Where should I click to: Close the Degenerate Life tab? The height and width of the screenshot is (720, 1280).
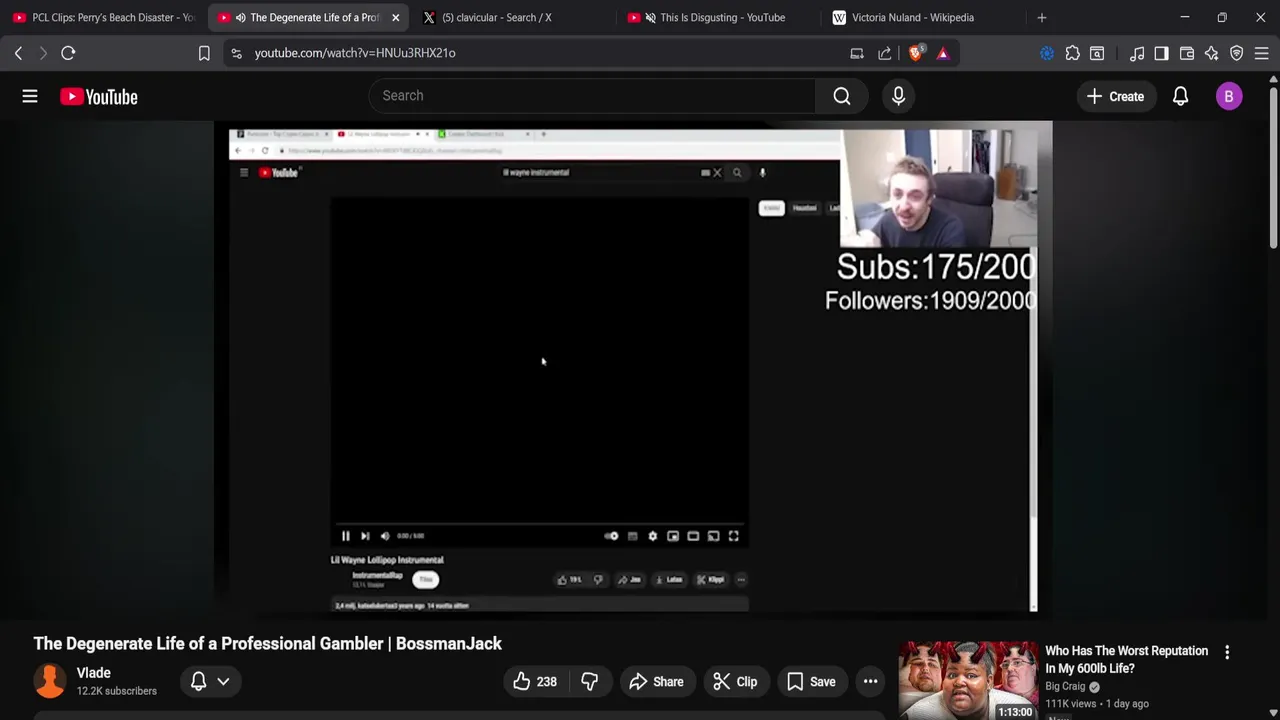click(x=396, y=17)
